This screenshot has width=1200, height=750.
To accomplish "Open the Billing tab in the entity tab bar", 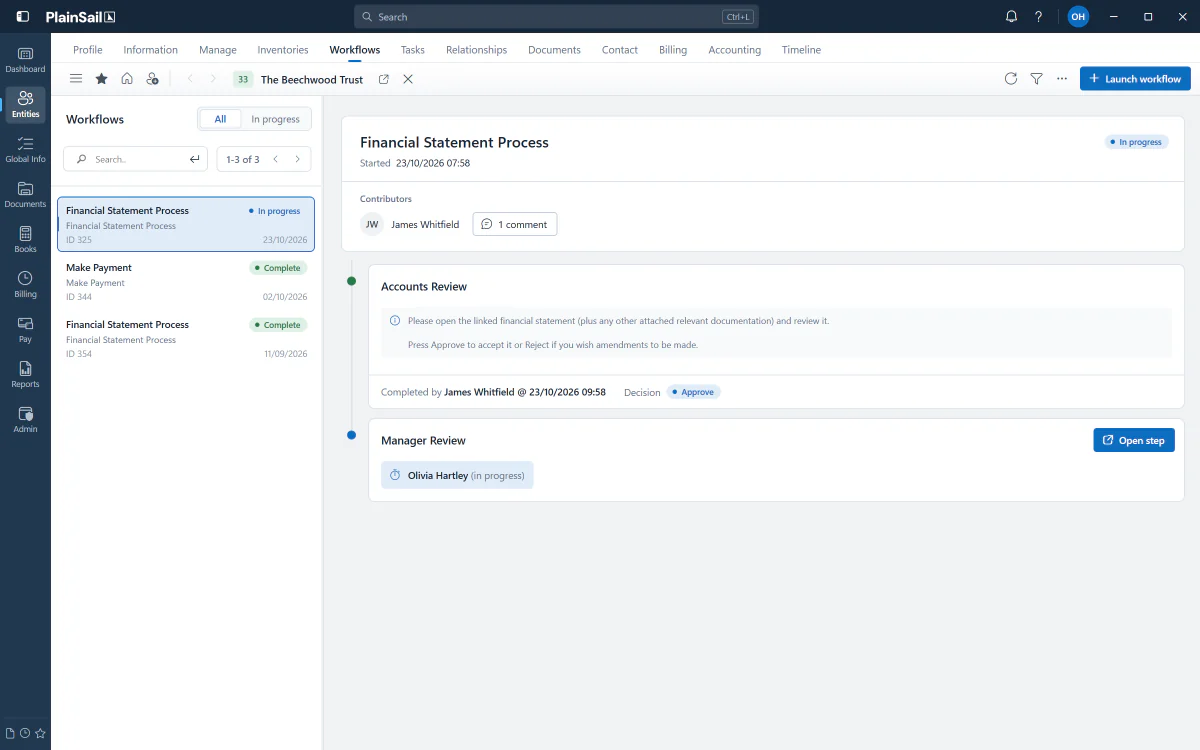I will coord(673,50).
